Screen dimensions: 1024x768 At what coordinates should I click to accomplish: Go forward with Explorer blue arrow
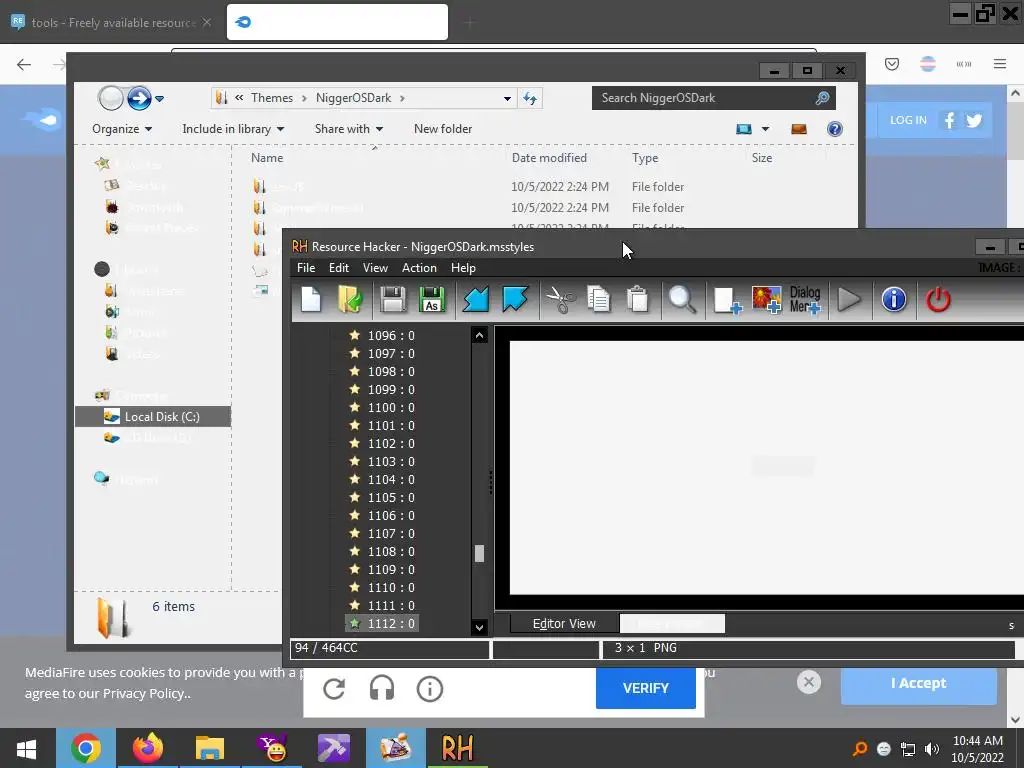point(138,99)
